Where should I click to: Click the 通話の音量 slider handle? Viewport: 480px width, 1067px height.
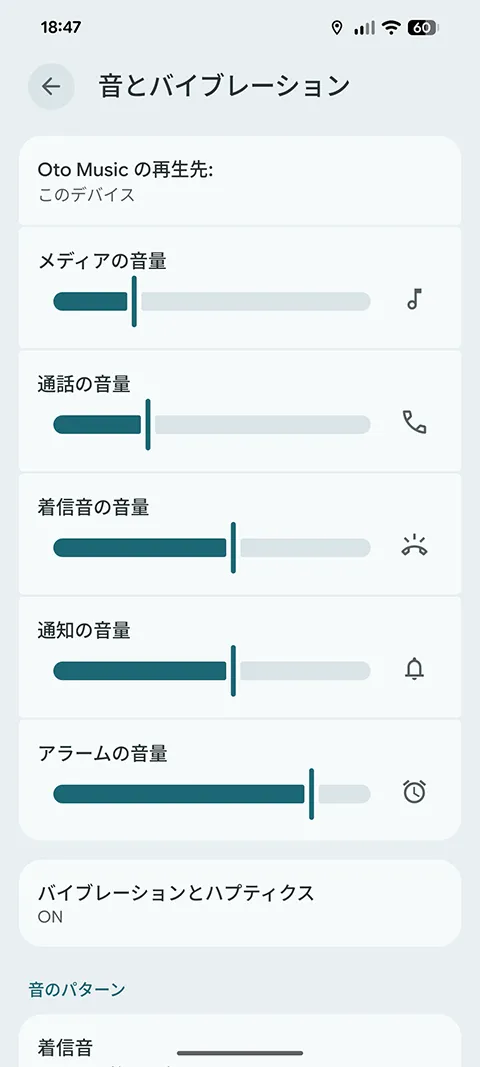pos(148,425)
